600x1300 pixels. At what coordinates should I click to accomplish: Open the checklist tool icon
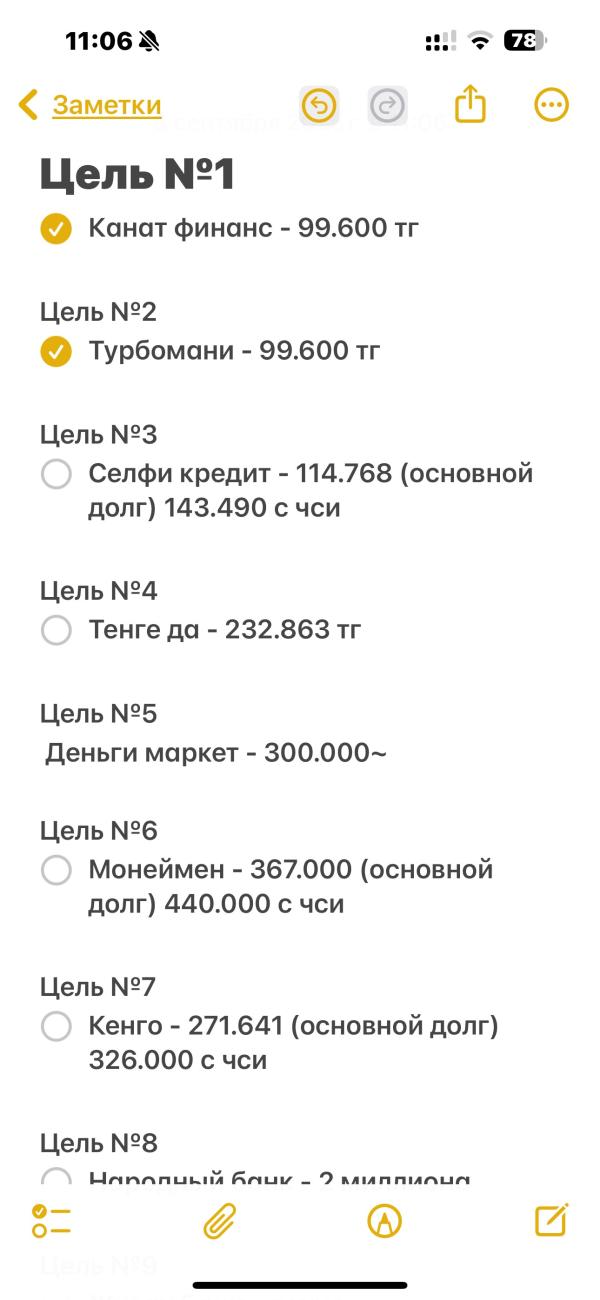click(x=51, y=1221)
